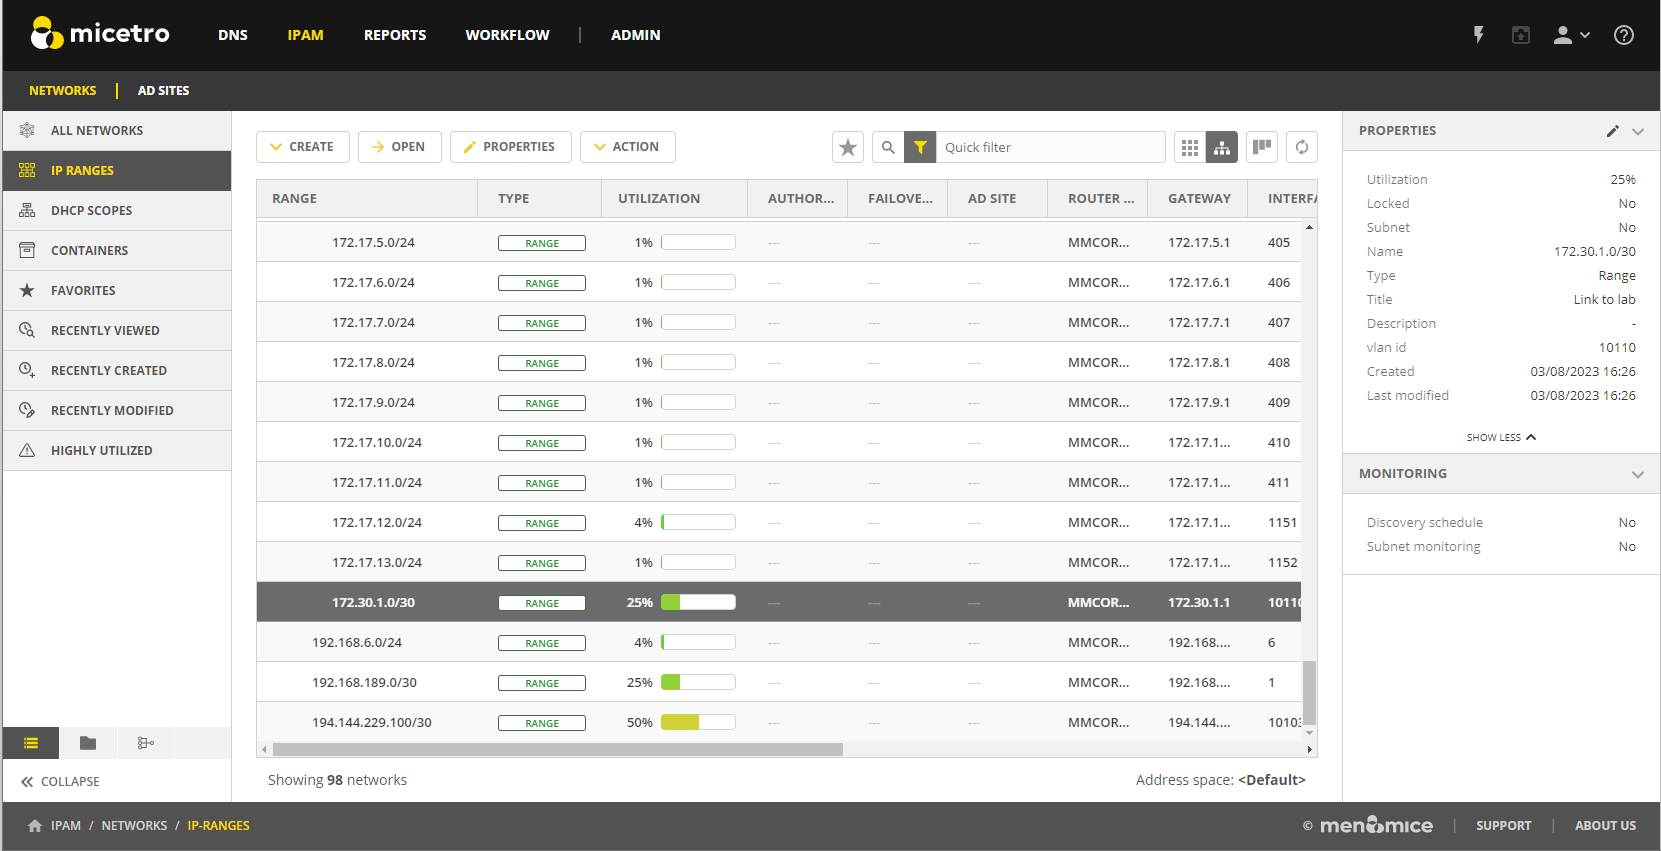Open the quick actions lightning icon

1478,35
